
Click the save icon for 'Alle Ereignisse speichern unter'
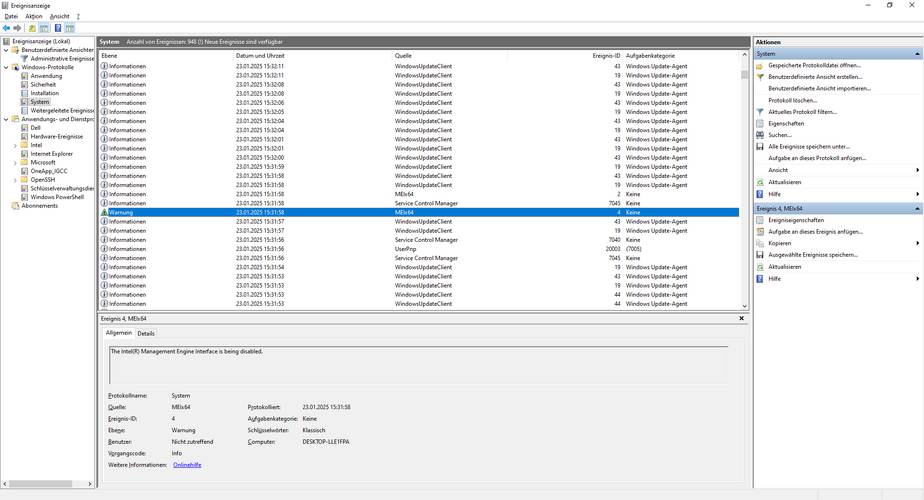coord(760,147)
